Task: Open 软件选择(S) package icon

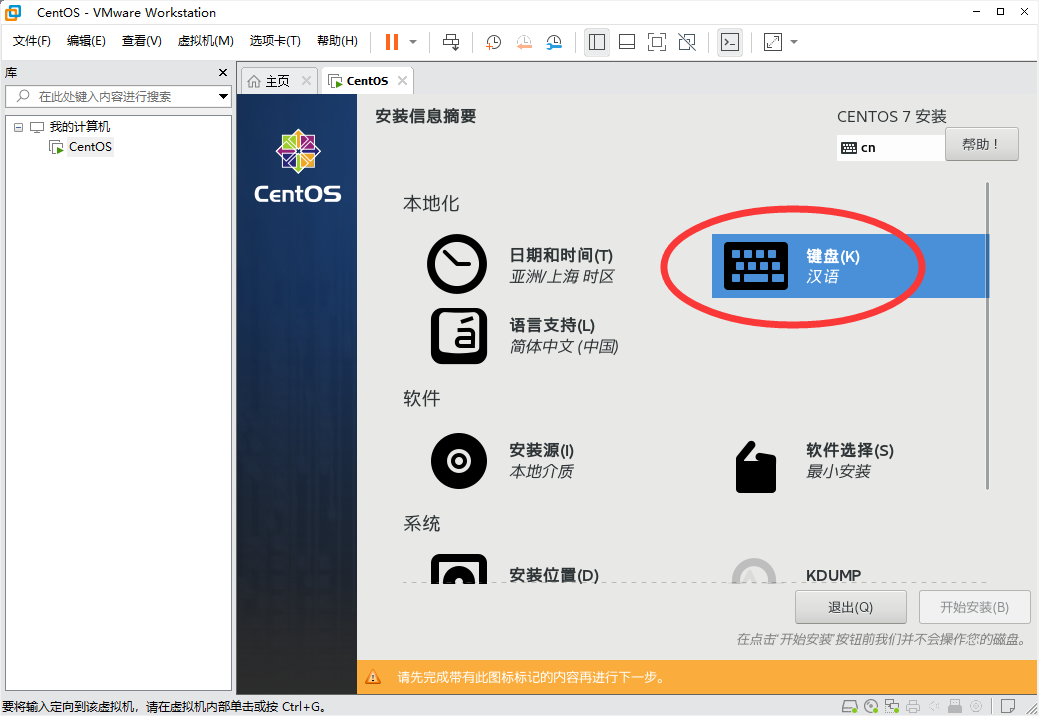Action: tap(755, 466)
